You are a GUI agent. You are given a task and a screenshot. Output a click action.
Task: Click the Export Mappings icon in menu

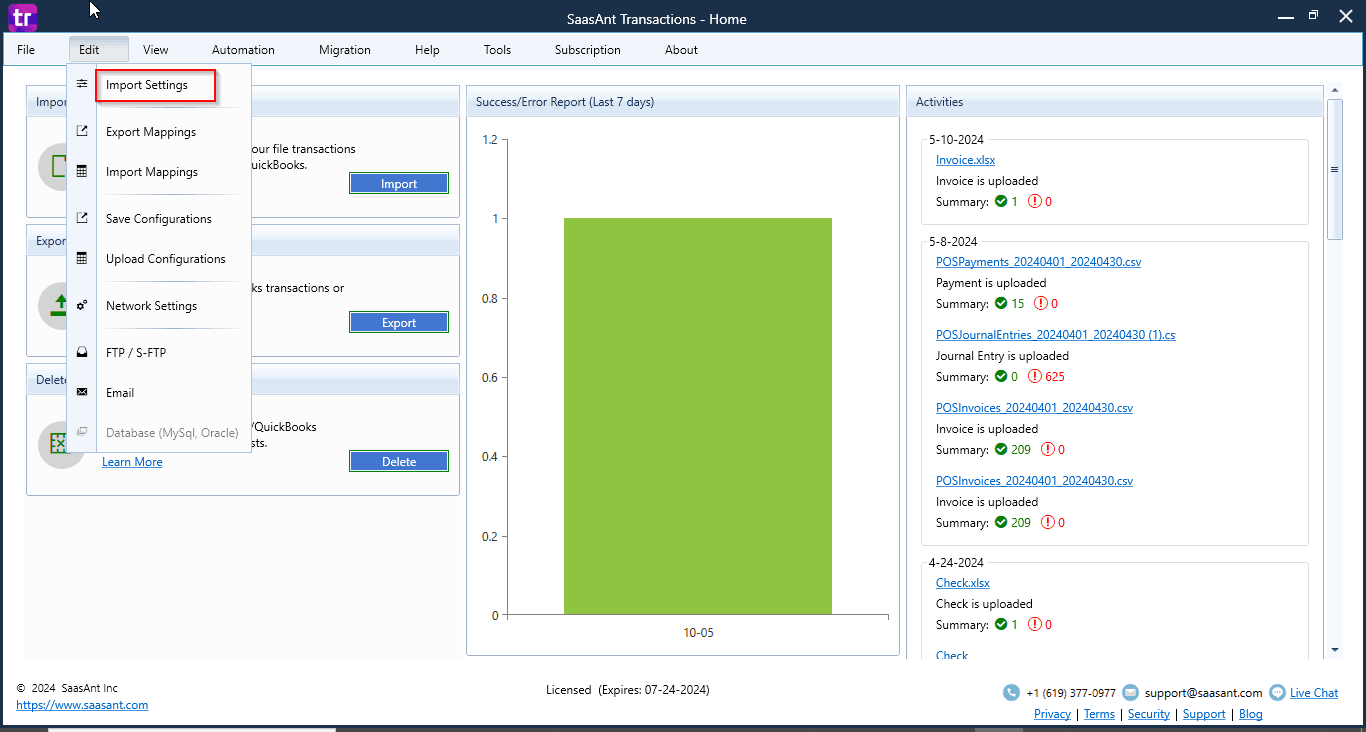82,131
